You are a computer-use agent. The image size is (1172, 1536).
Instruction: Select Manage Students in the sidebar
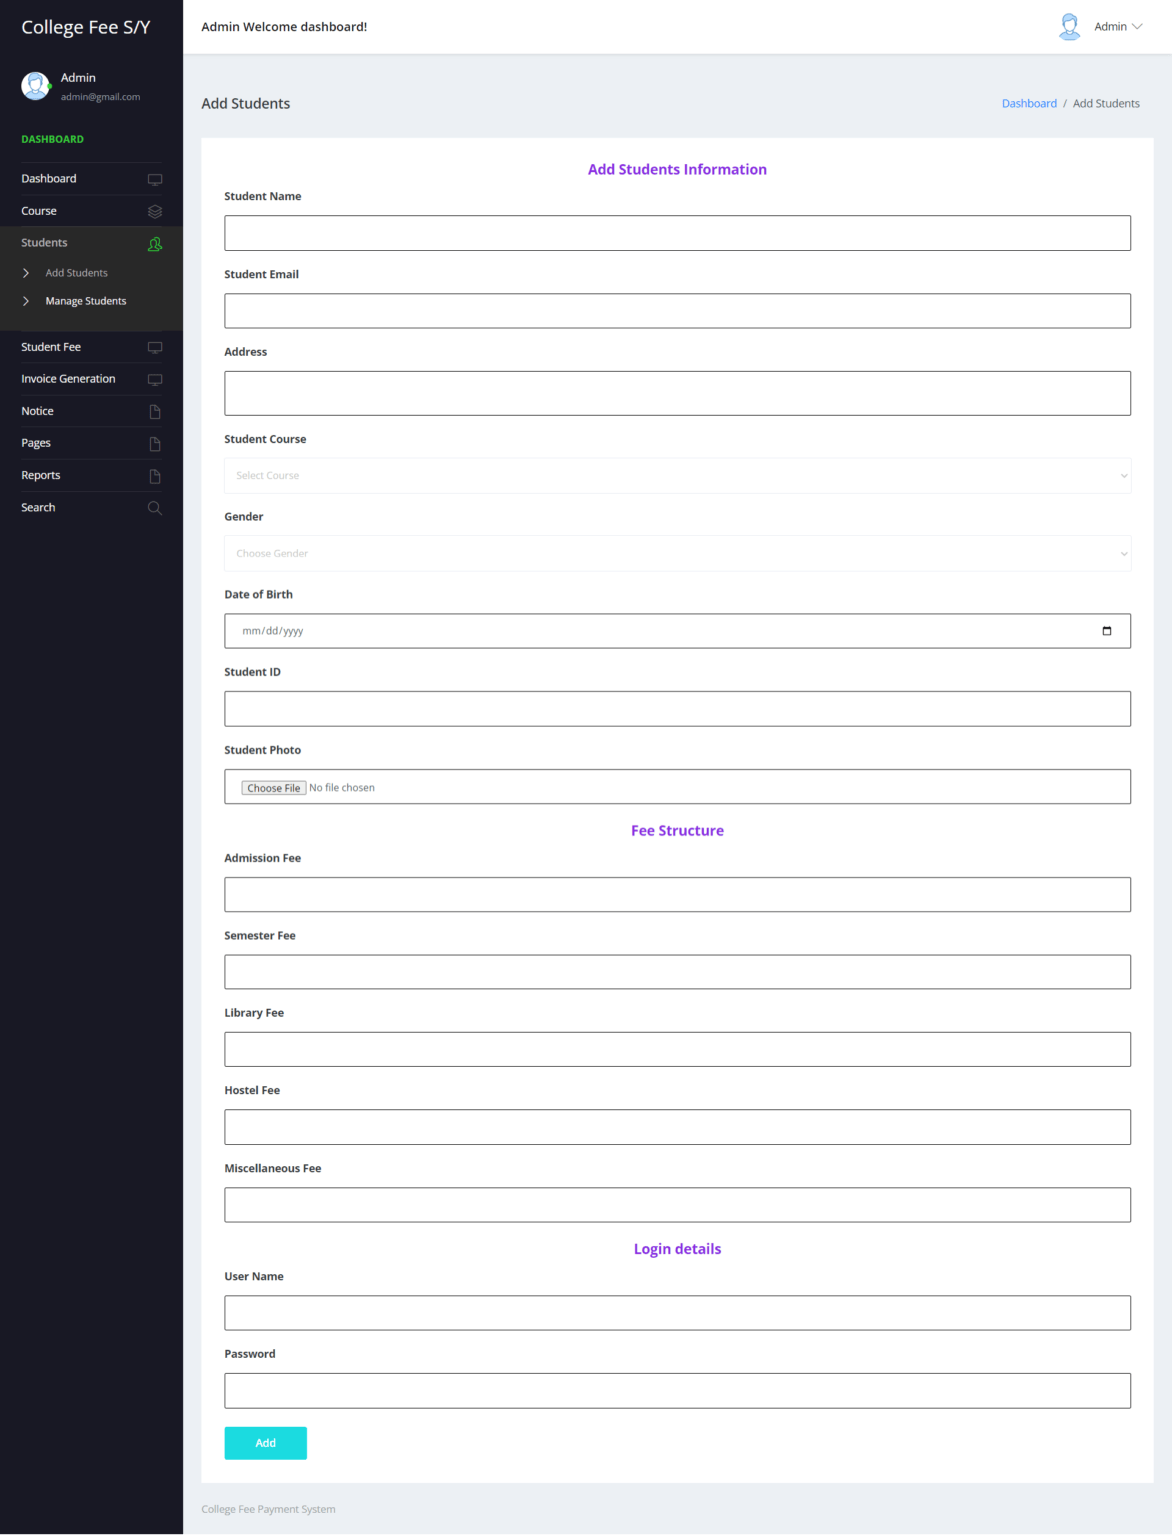click(x=86, y=300)
